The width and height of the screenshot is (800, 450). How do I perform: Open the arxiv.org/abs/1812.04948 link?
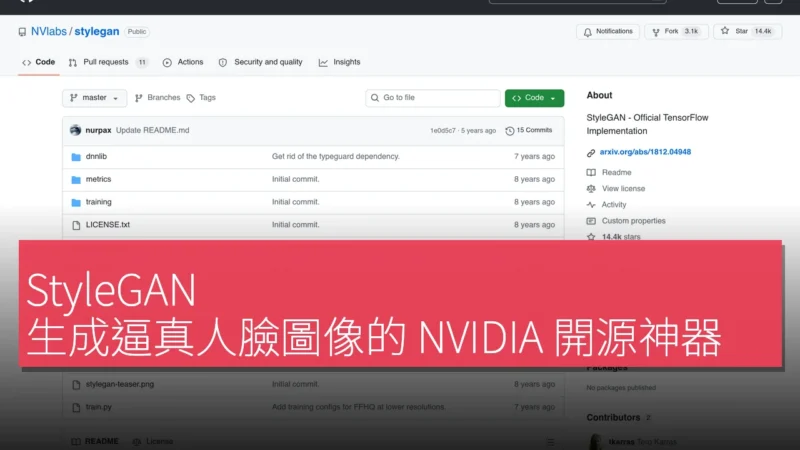645,152
